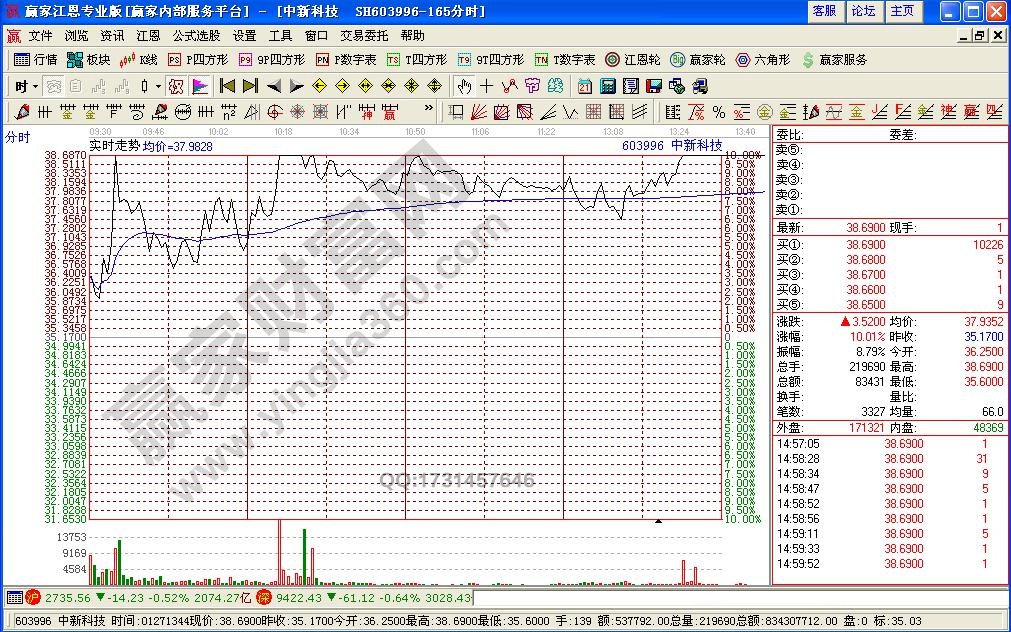The width and height of the screenshot is (1011, 632).
Task: Select the crosshair cursor tool
Action: (x=487, y=86)
